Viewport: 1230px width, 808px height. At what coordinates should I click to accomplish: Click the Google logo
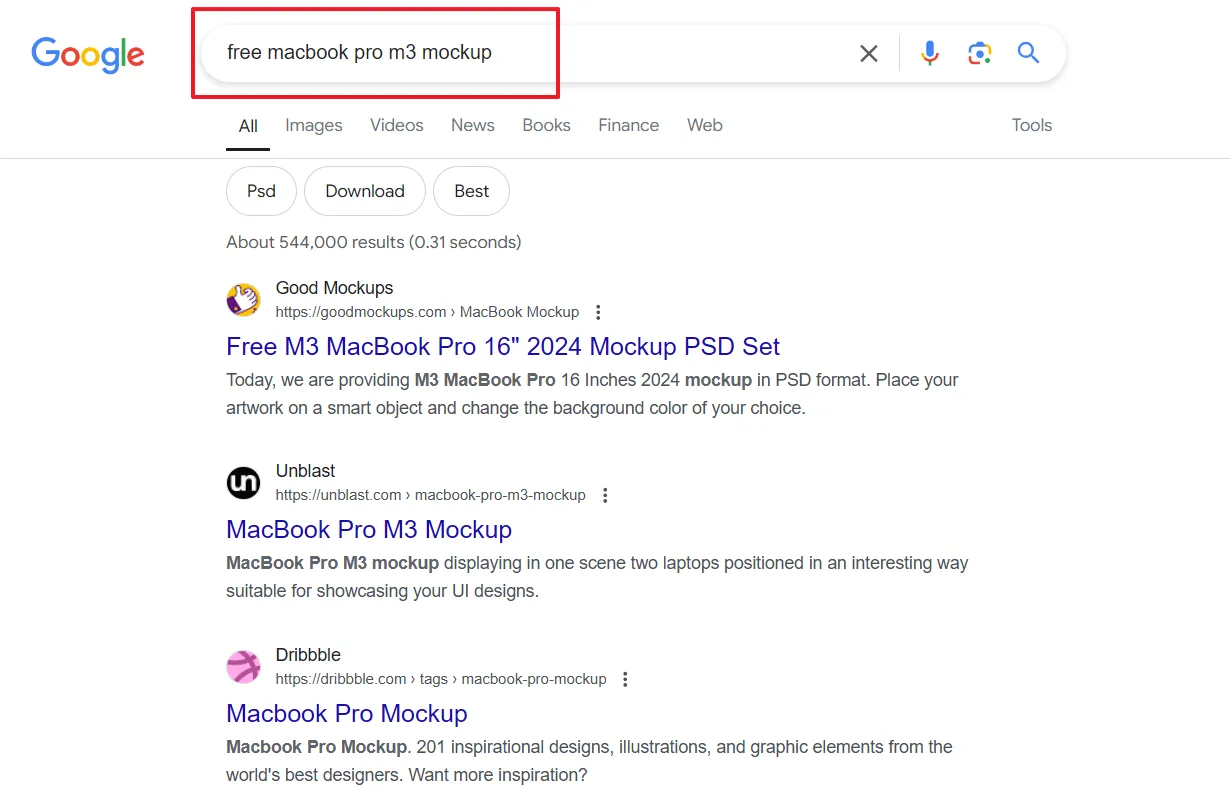coord(88,54)
